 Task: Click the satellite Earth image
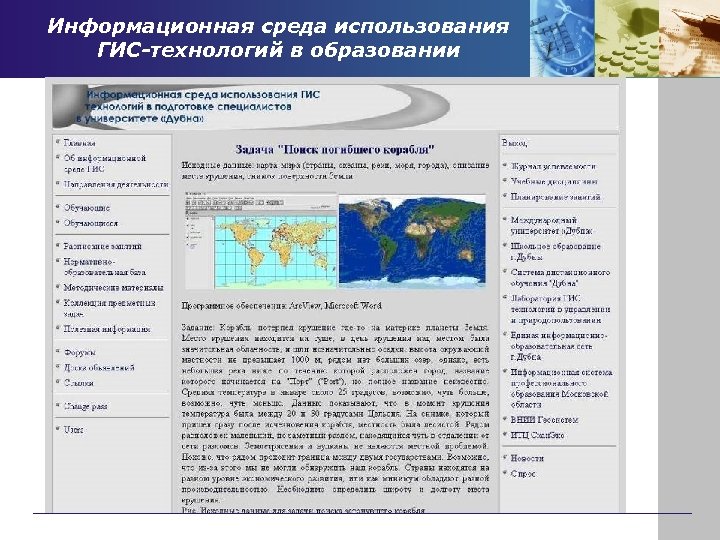(412, 241)
